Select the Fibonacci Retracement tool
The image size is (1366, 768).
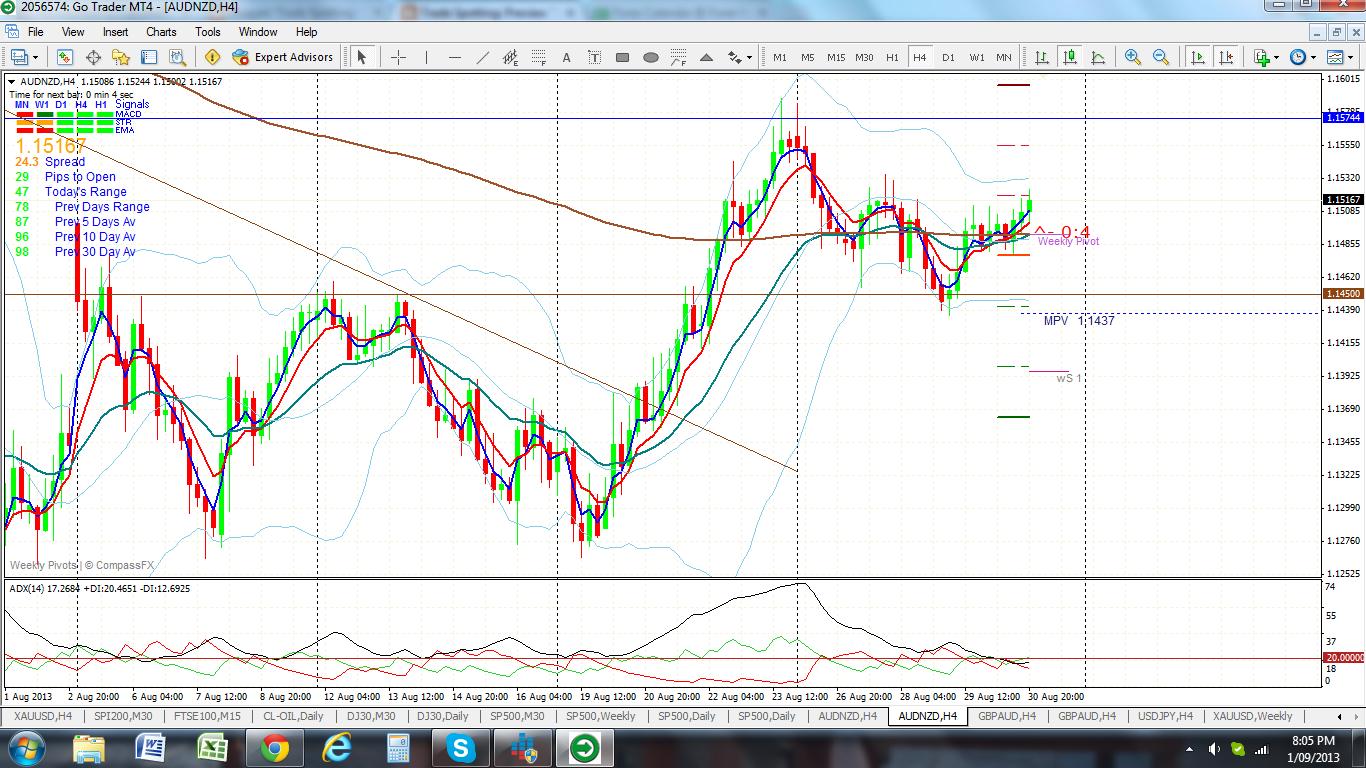coord(537,57)
